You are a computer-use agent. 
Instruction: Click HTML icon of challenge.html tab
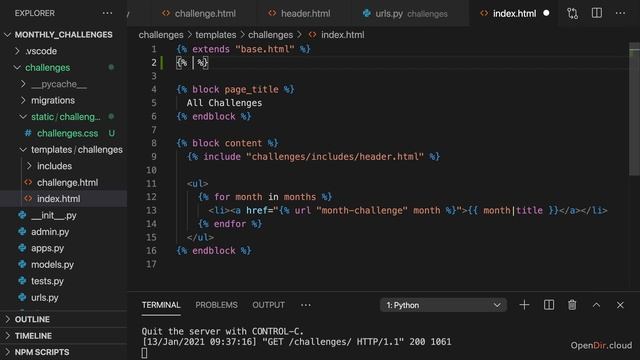pos(166,13)
